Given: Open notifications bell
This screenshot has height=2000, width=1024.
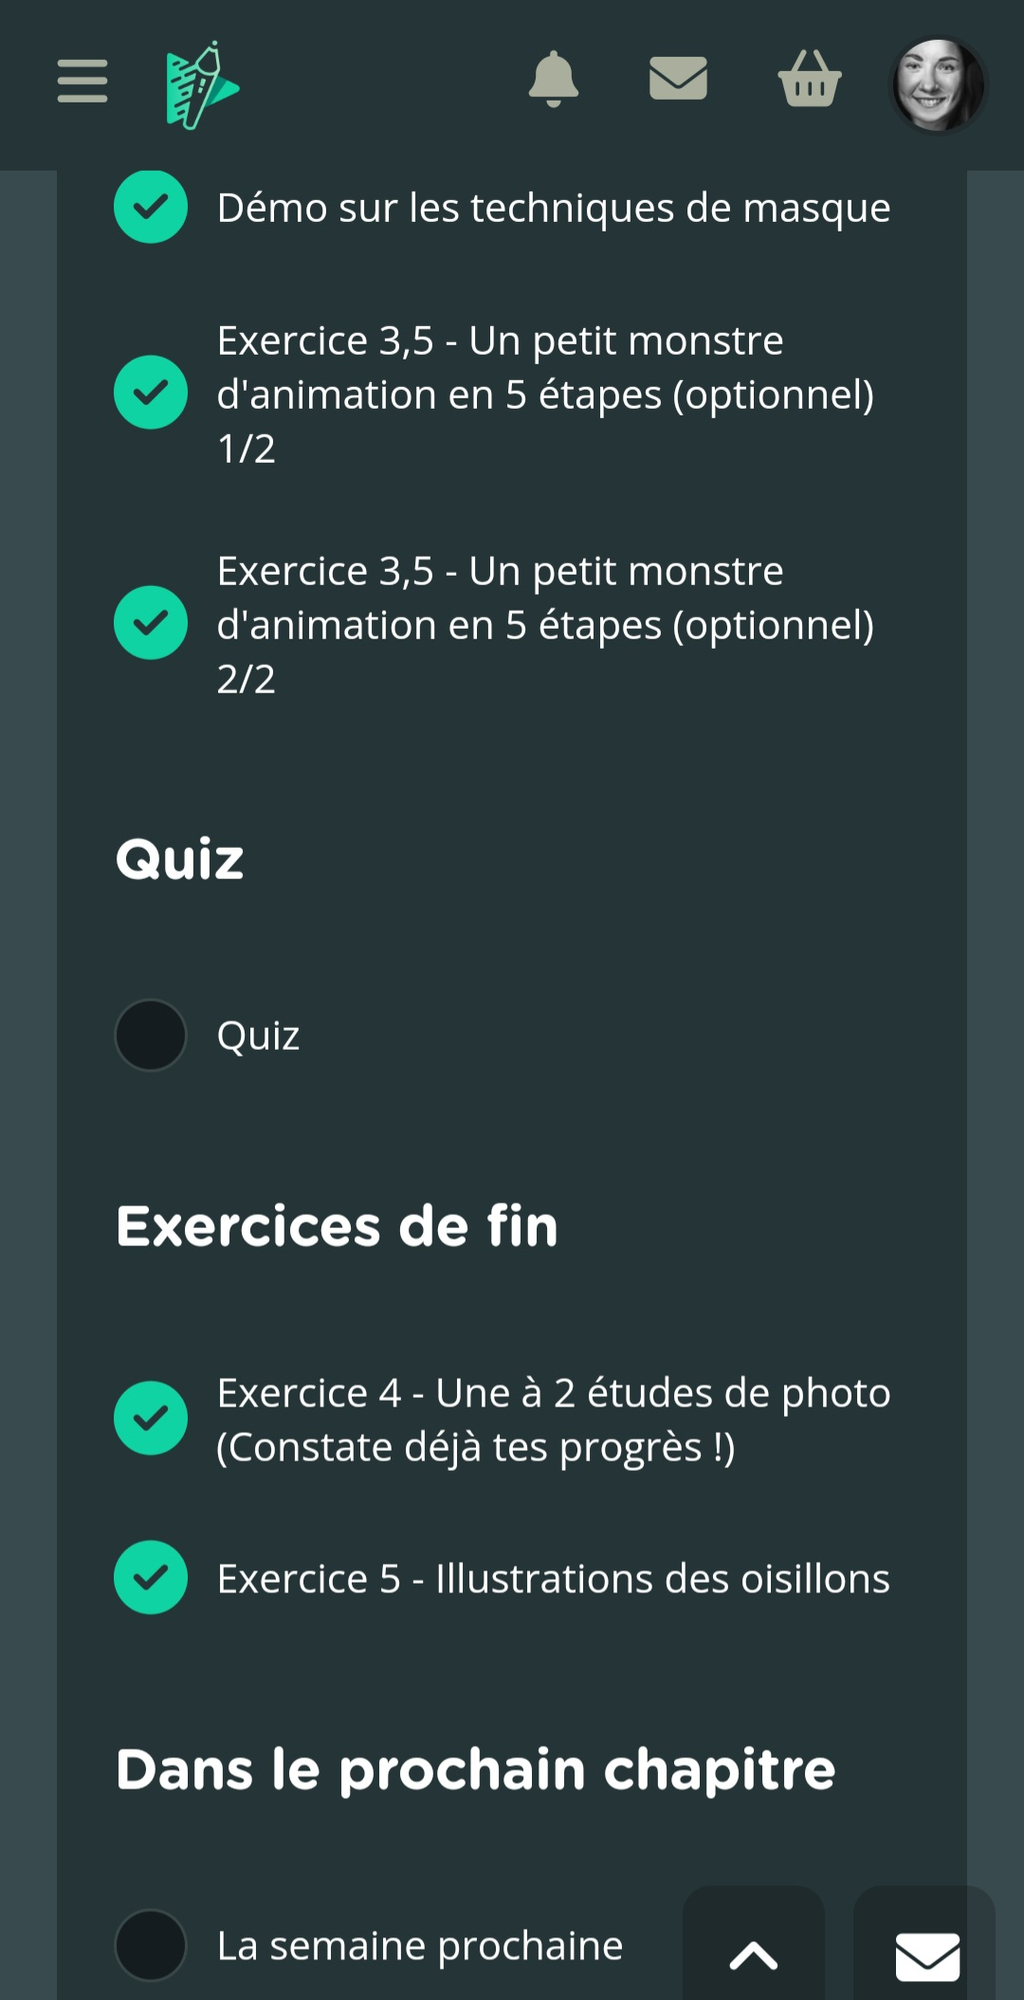Looking at the screenshot, I should point(553,80).
